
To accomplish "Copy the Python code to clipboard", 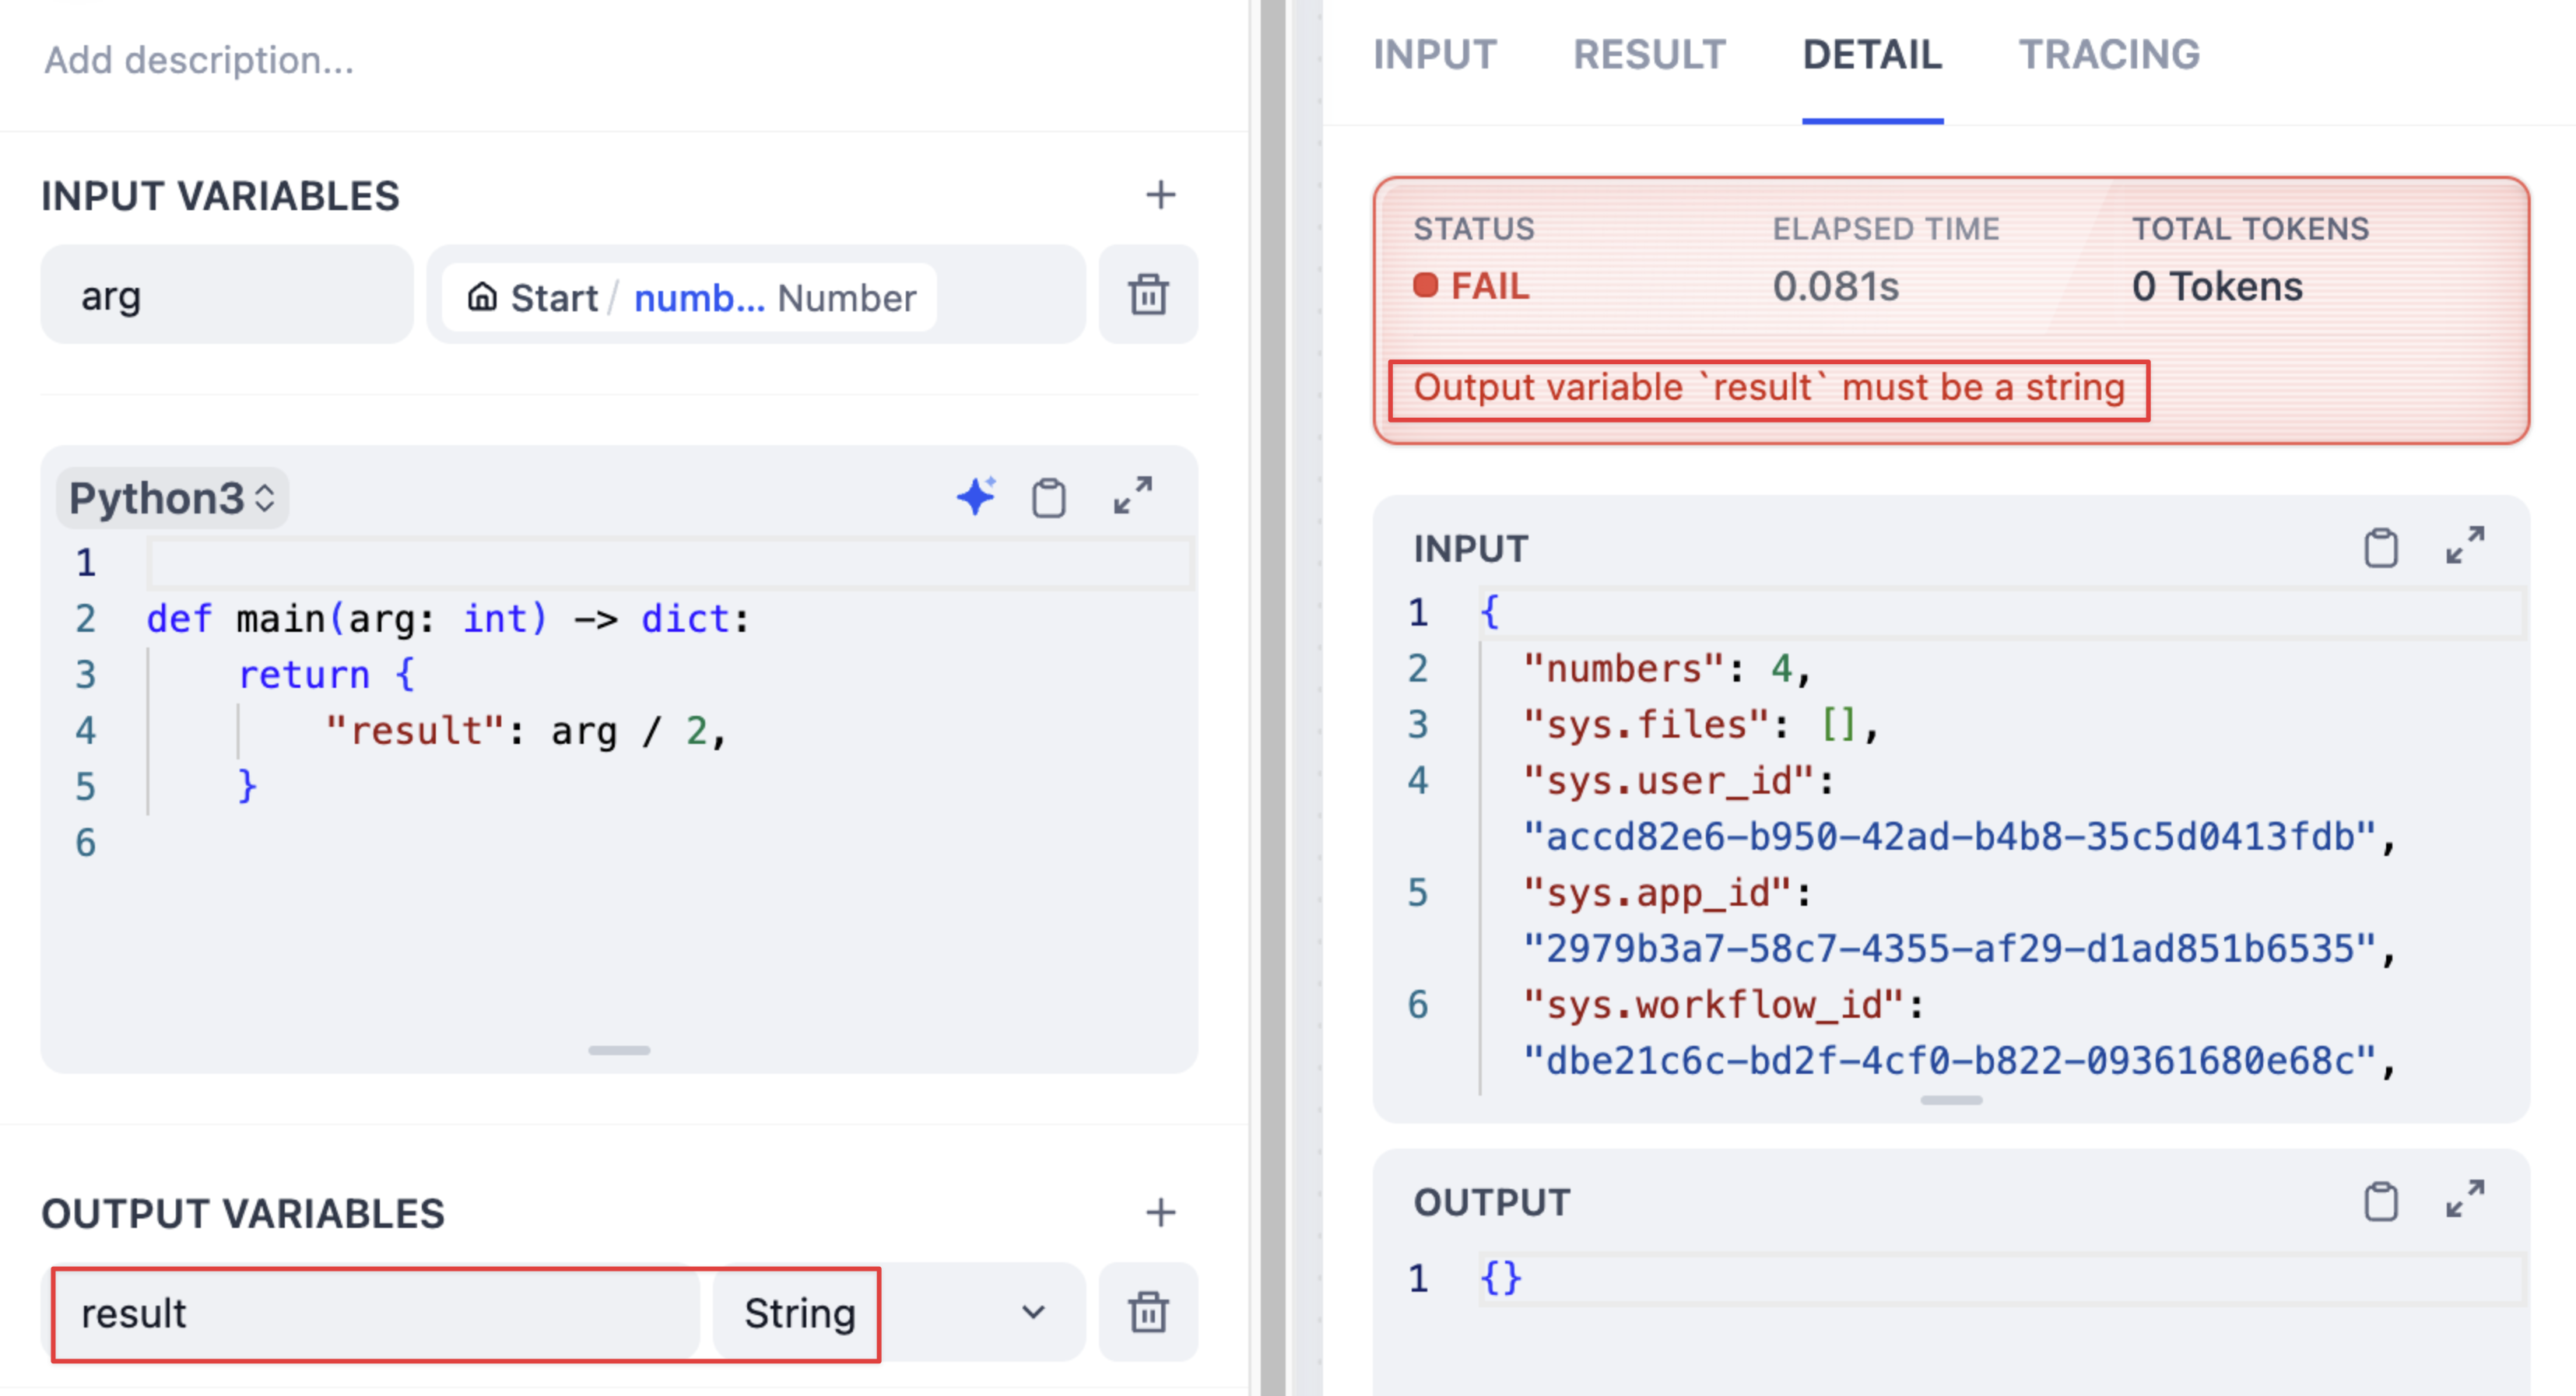I will [x=1048, y=497].
